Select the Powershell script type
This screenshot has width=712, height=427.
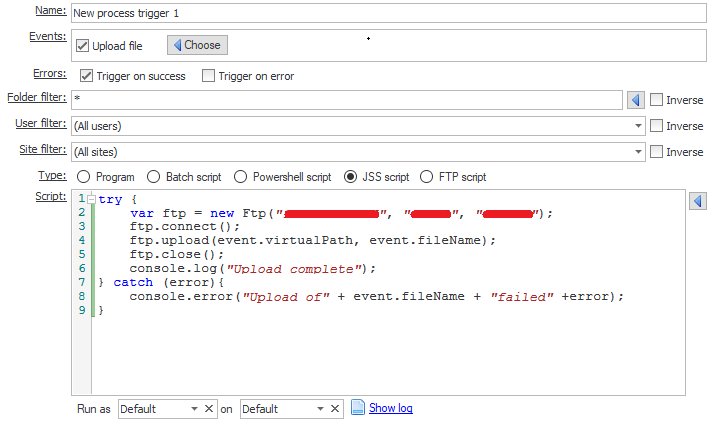click(241, 177)
